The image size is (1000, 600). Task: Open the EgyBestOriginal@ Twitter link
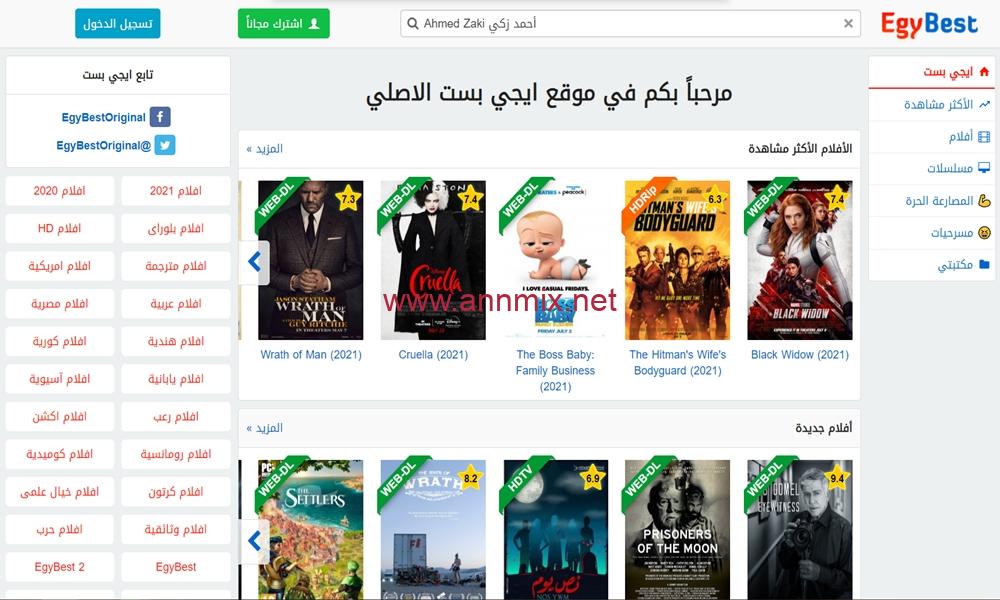[x=103, y=145]
